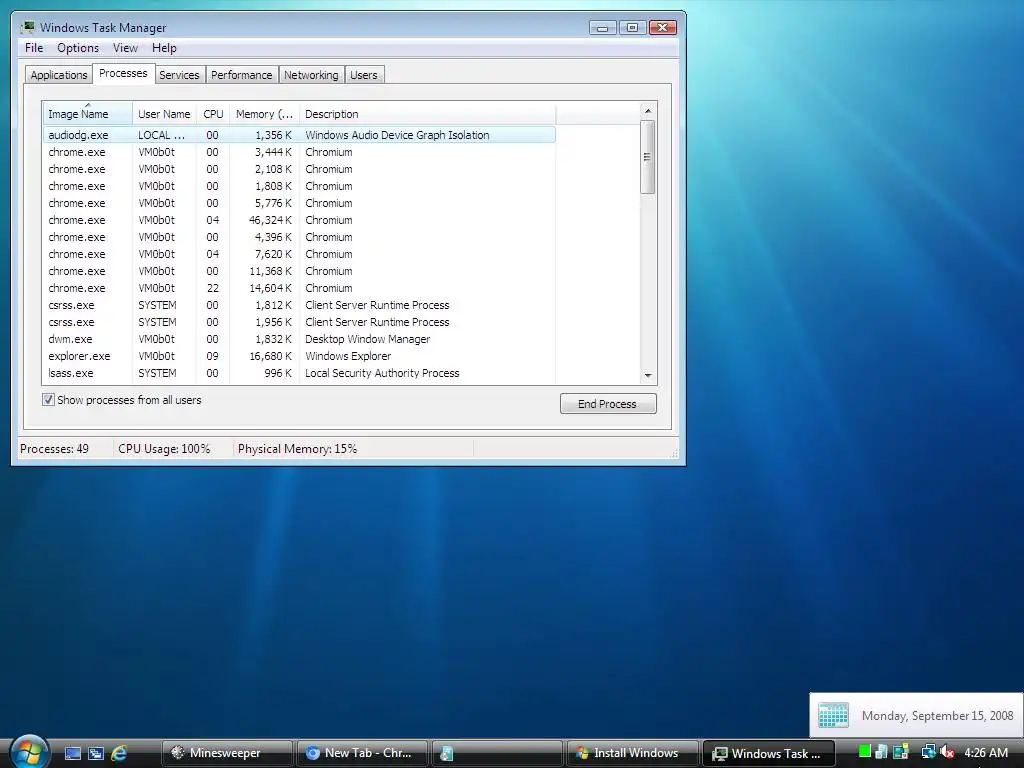Click CPU Usage: 100% in status bar
The image size is (1024, 768).
[x=164, y=449]
